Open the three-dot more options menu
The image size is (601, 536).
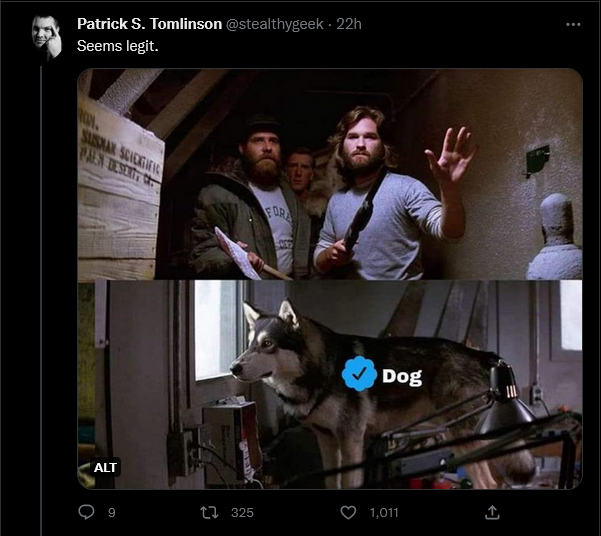pos(573,25)
